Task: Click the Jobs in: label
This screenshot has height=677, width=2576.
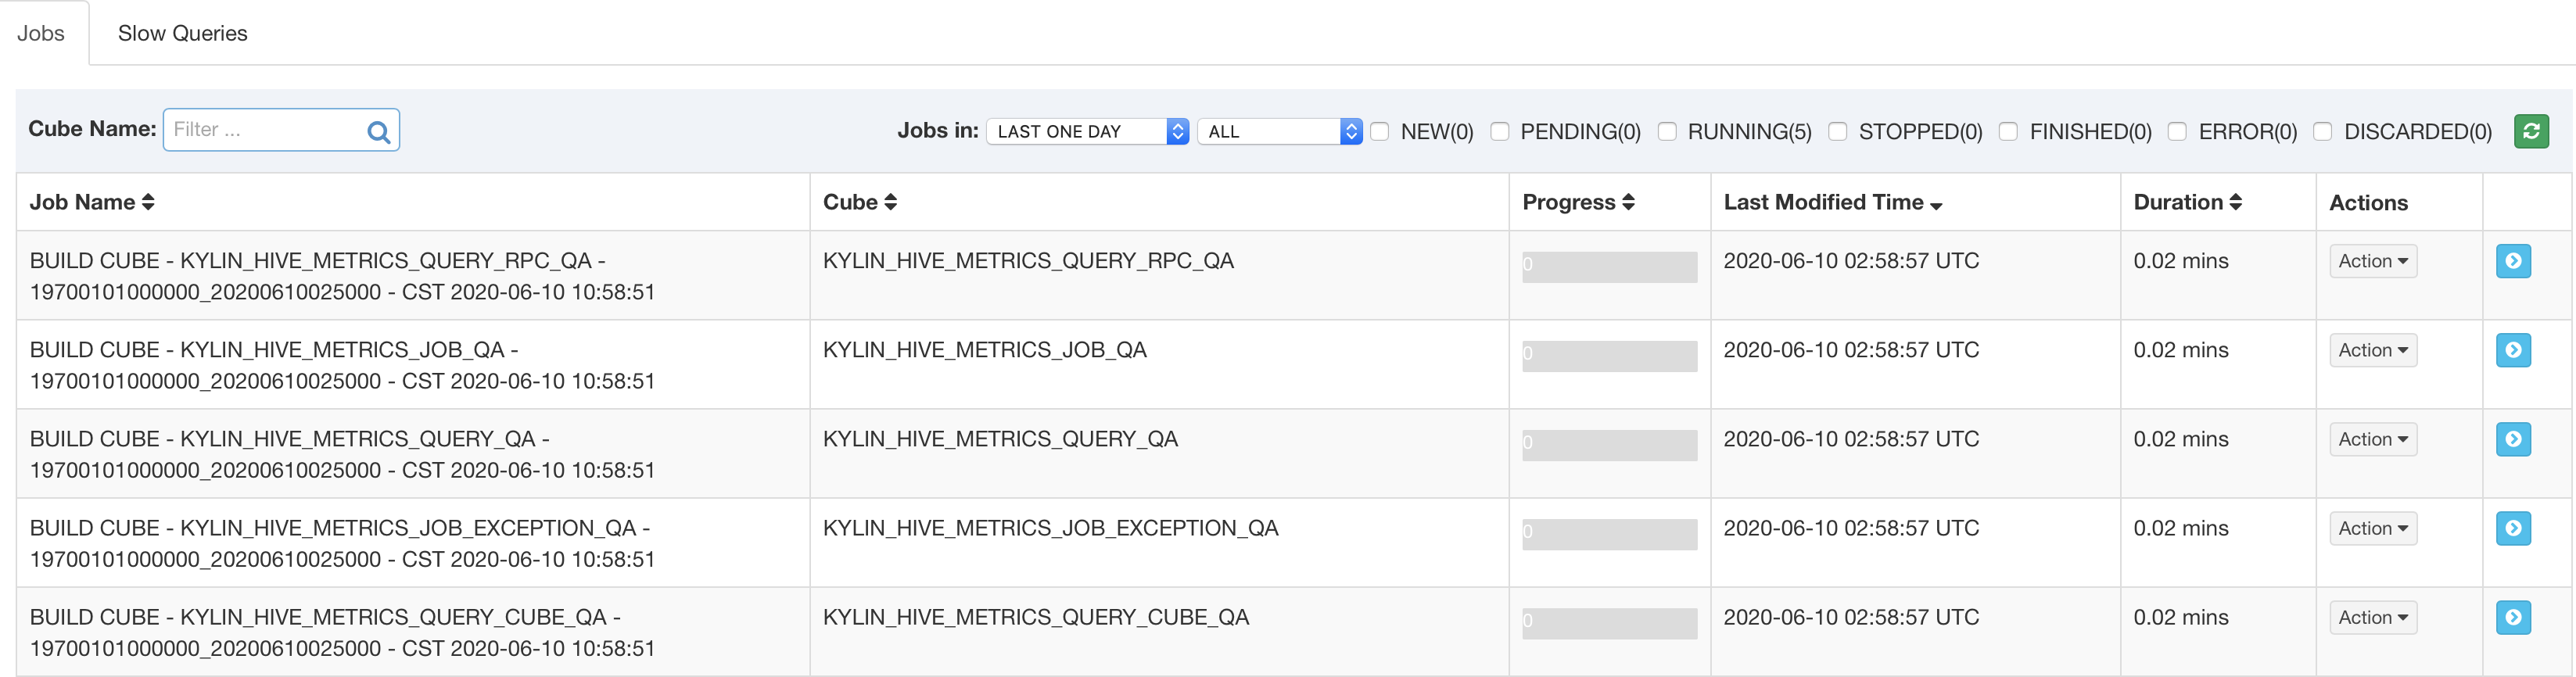Action: [x=938, y=130]
